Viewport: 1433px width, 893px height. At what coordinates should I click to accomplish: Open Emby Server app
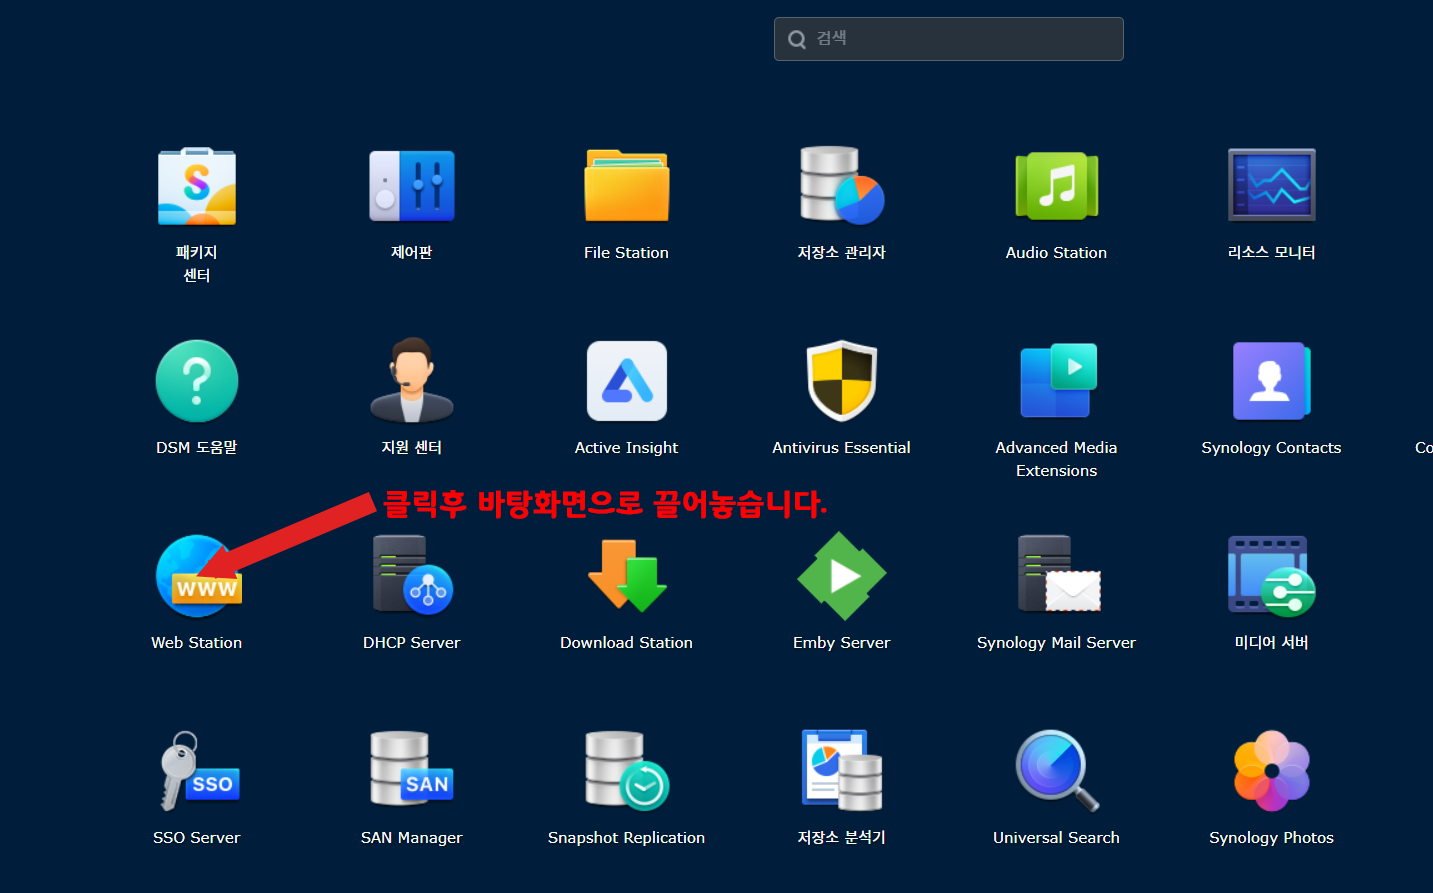click(842, 576)
